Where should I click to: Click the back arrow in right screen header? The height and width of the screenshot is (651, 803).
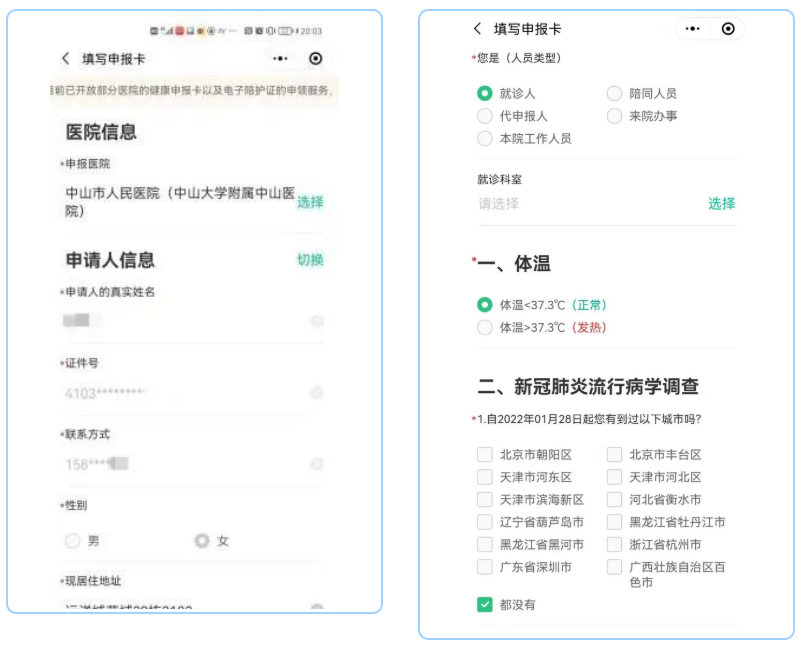(477, 29)
